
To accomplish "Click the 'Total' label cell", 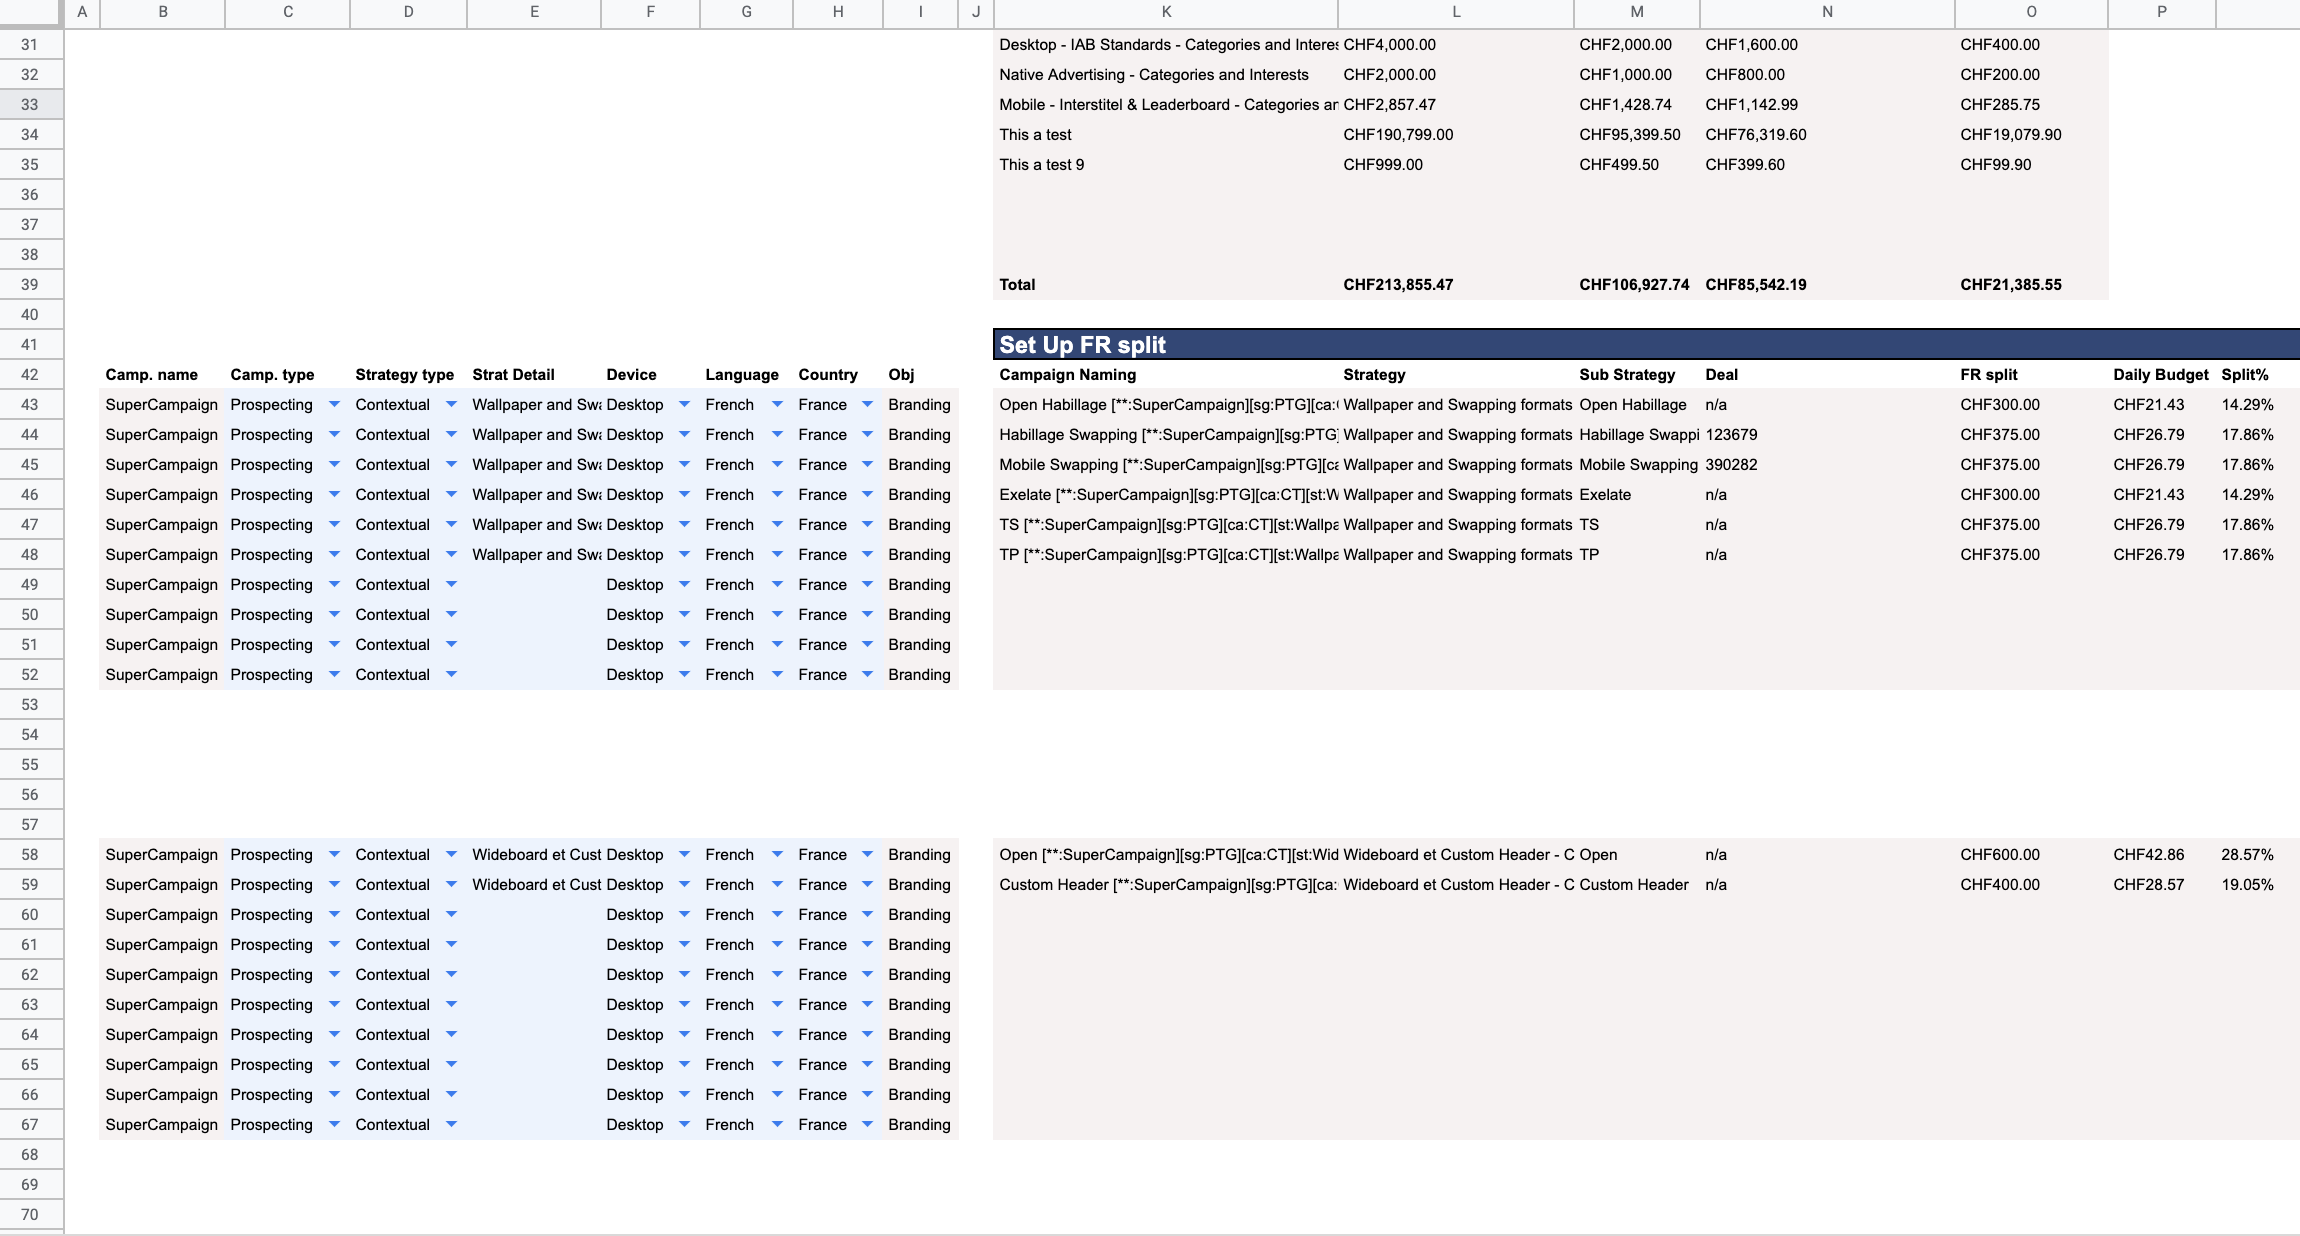I will pyautogui.click(x=1166, y=285).
